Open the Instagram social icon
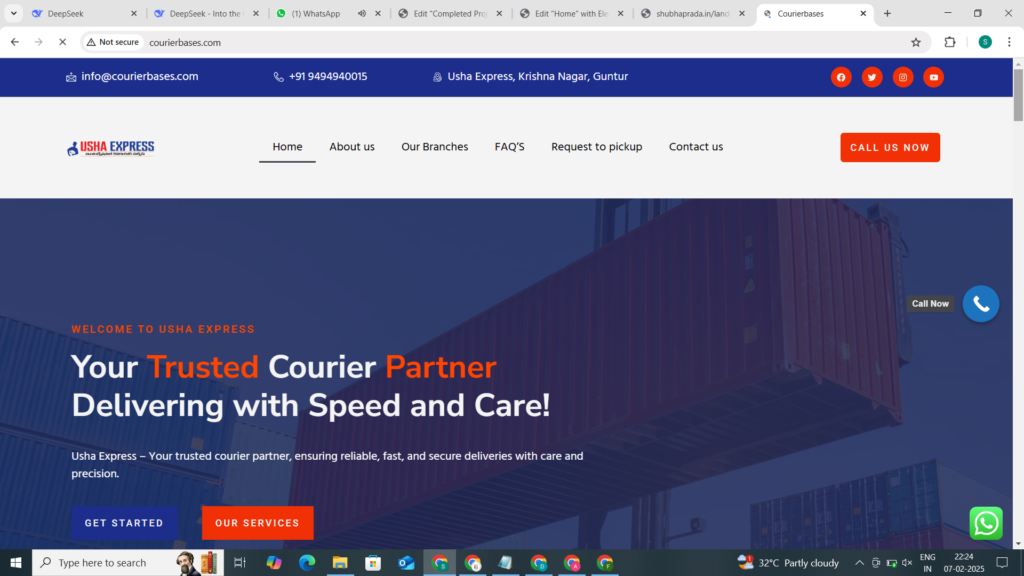1024x576 pixels. [903, 77]
